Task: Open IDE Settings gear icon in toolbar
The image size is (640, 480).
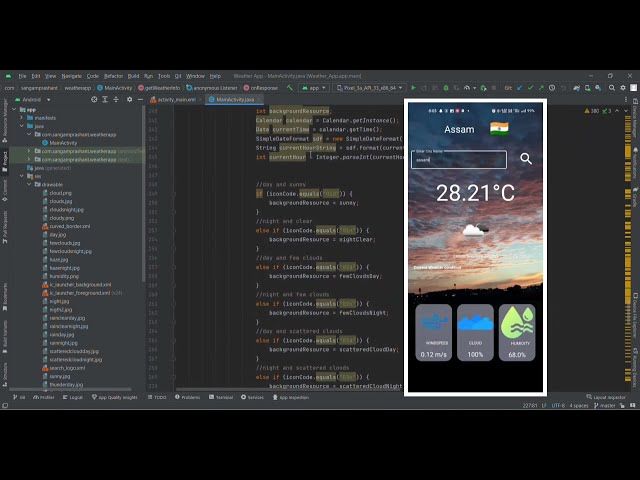Action: 623,88
